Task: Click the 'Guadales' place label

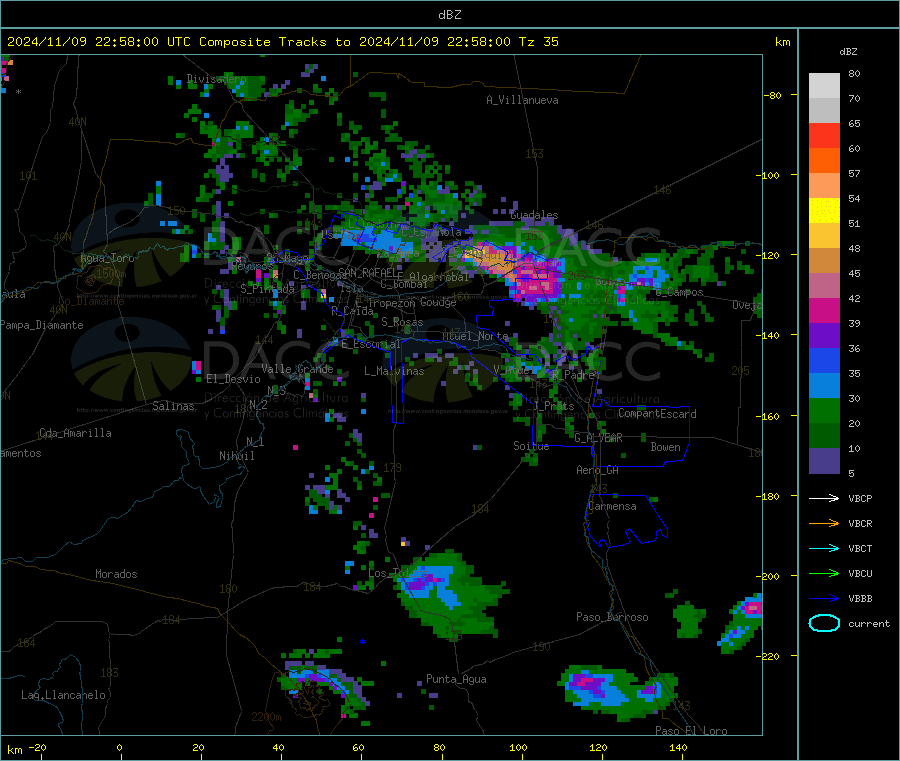Action: point(534,215)
